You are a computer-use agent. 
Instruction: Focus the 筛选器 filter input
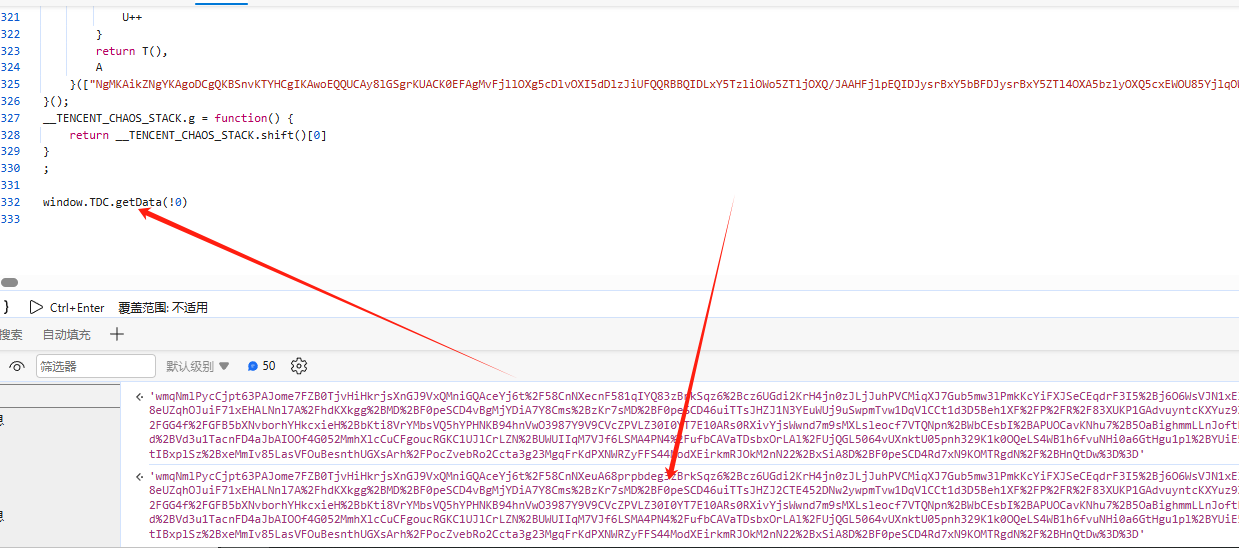96,366
